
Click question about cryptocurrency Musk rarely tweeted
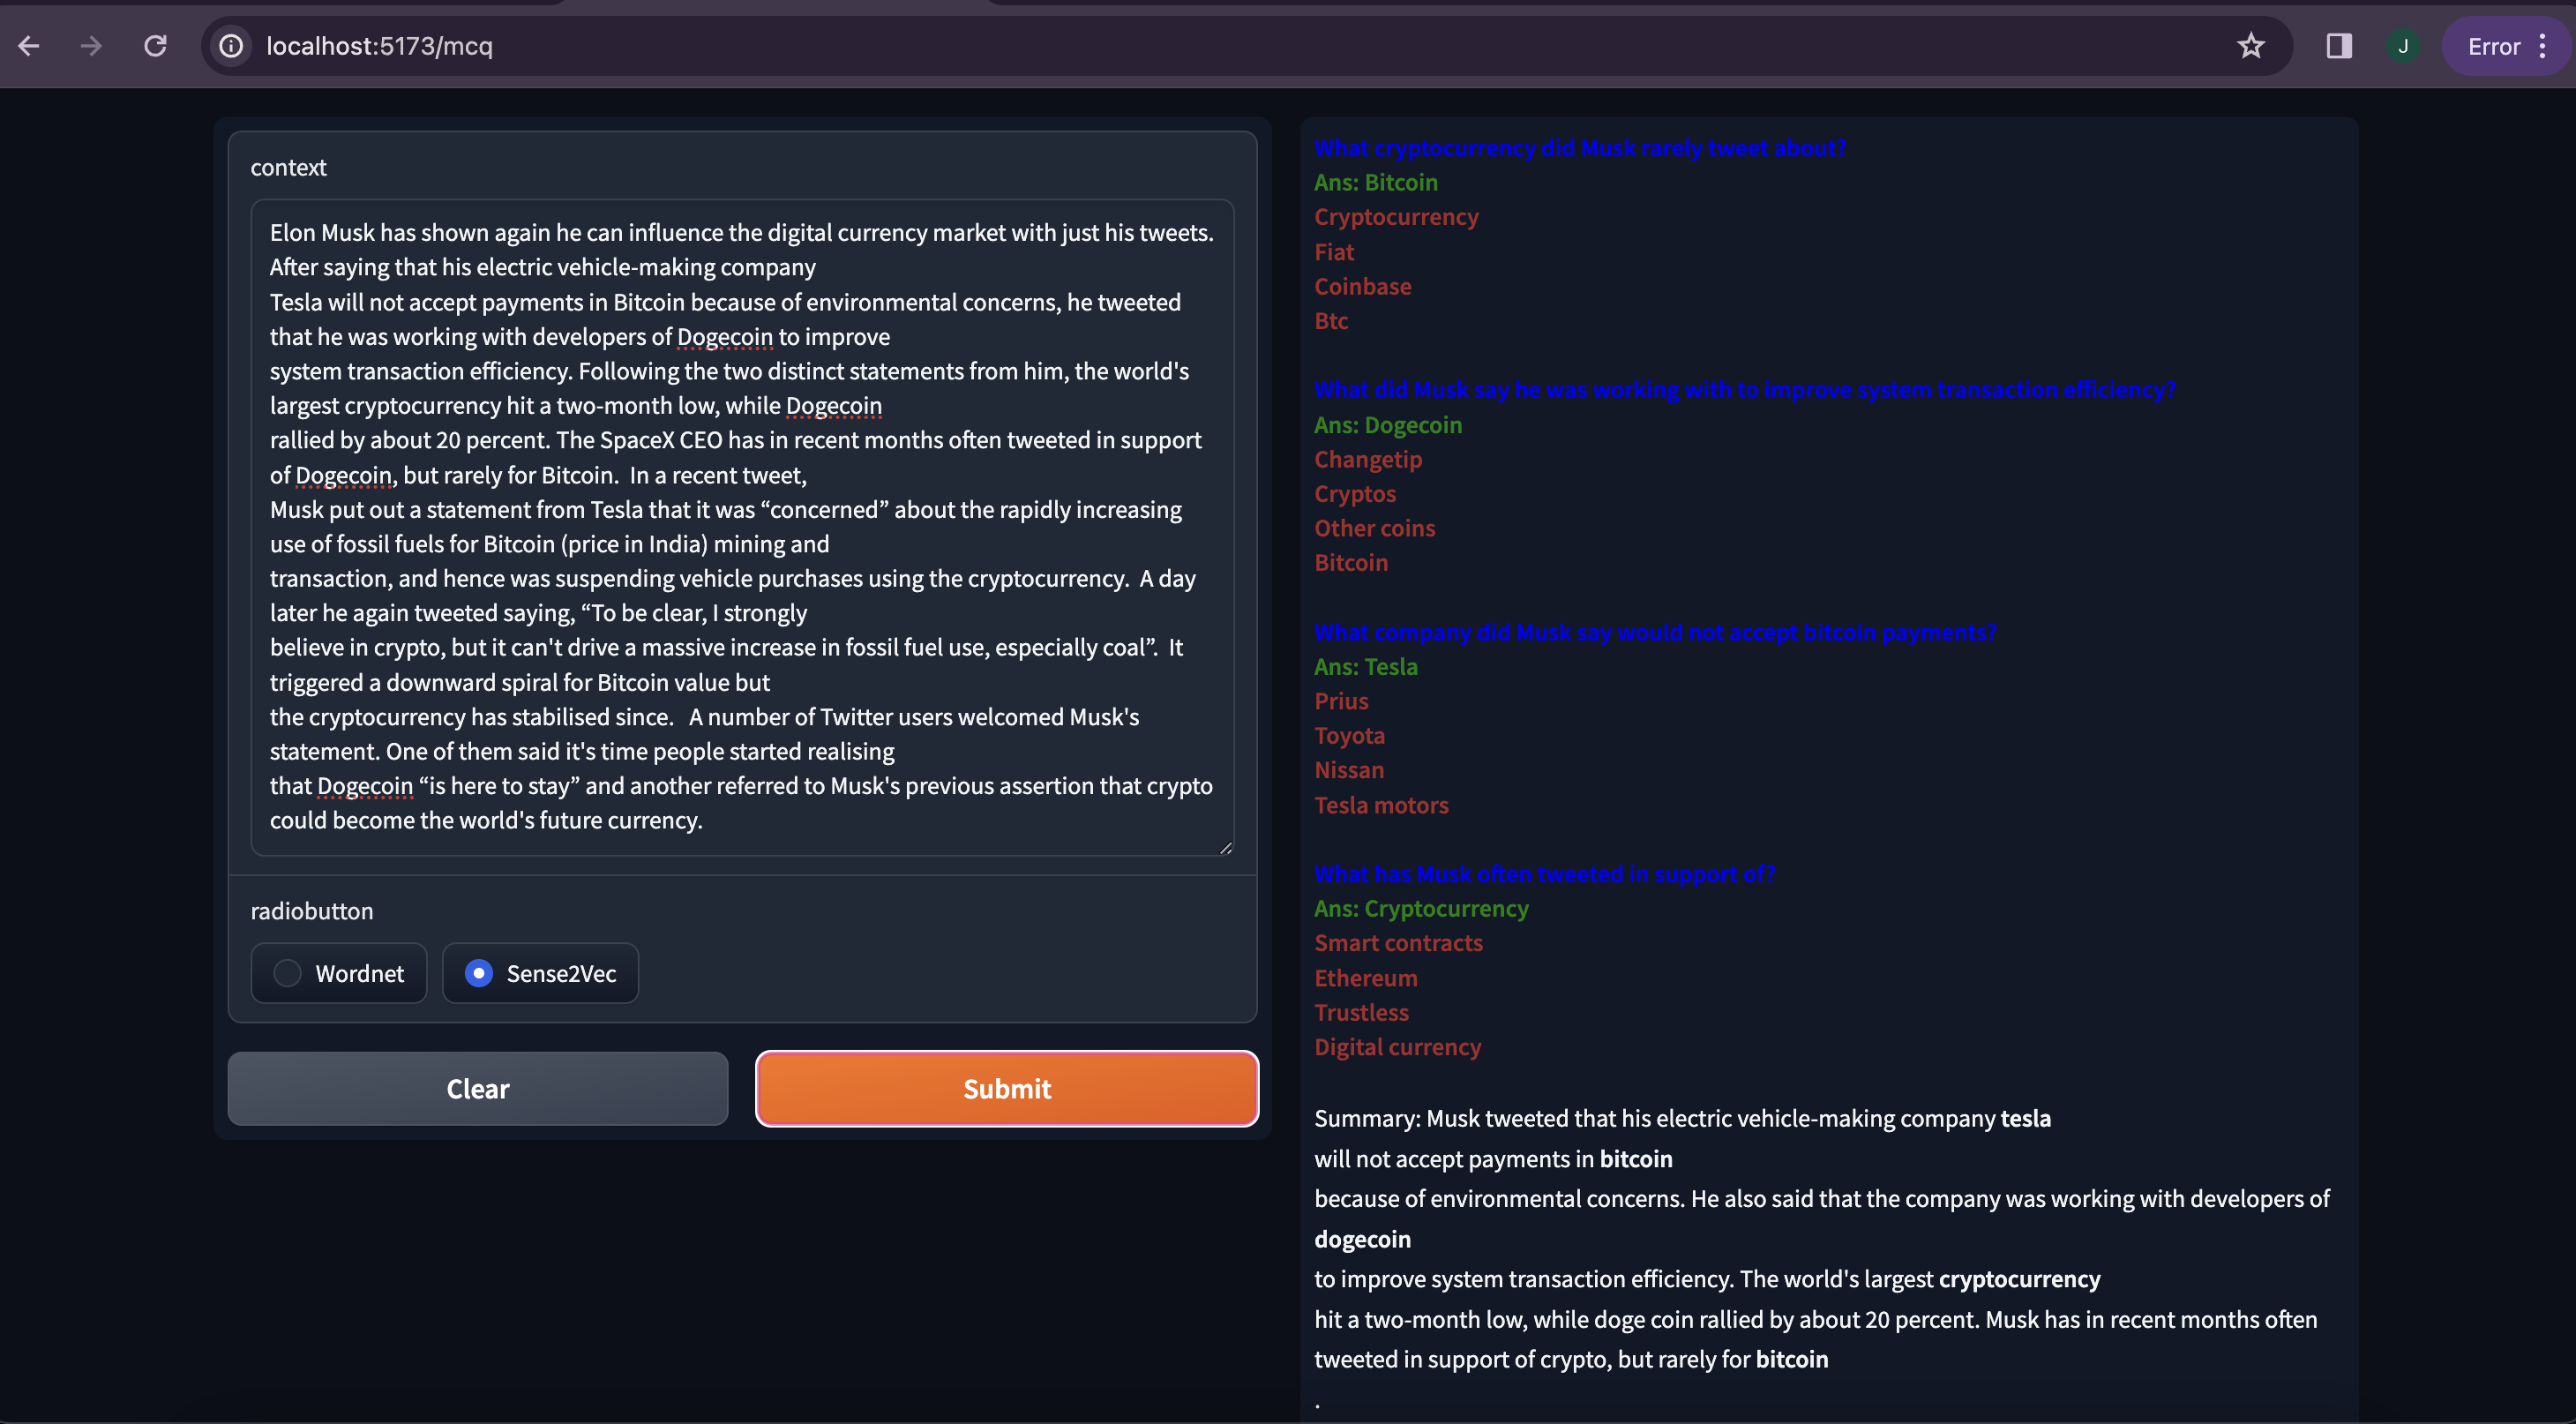point(1579,148)
